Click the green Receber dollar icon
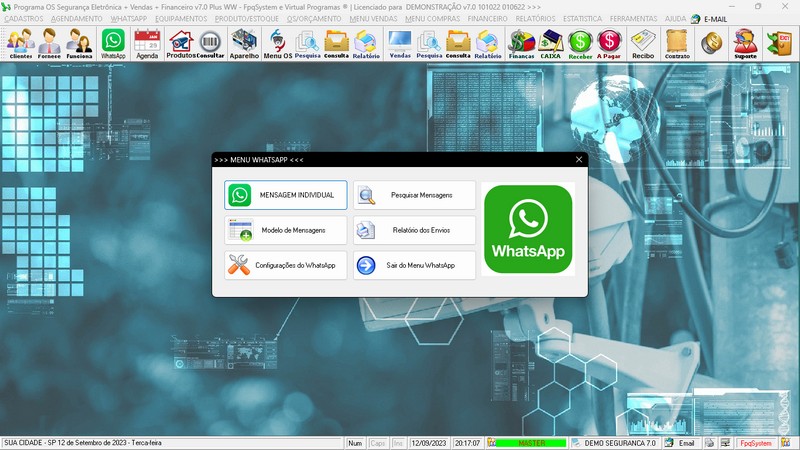This screenshot has width=800, height=450. pyautogui.click(x=580, y=44)
